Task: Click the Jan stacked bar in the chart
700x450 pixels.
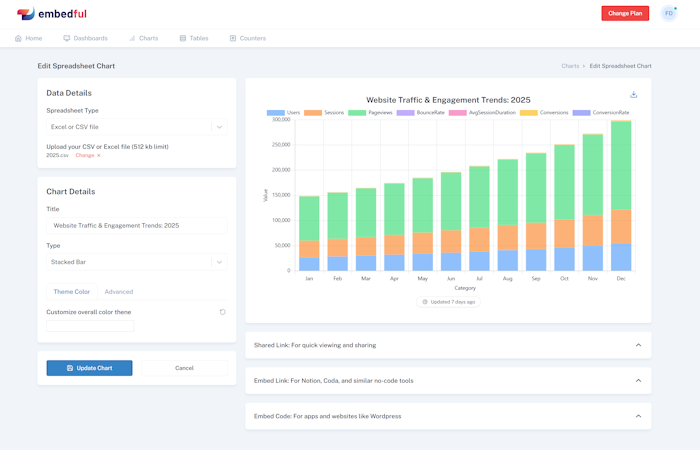Action: coord(309,233)
